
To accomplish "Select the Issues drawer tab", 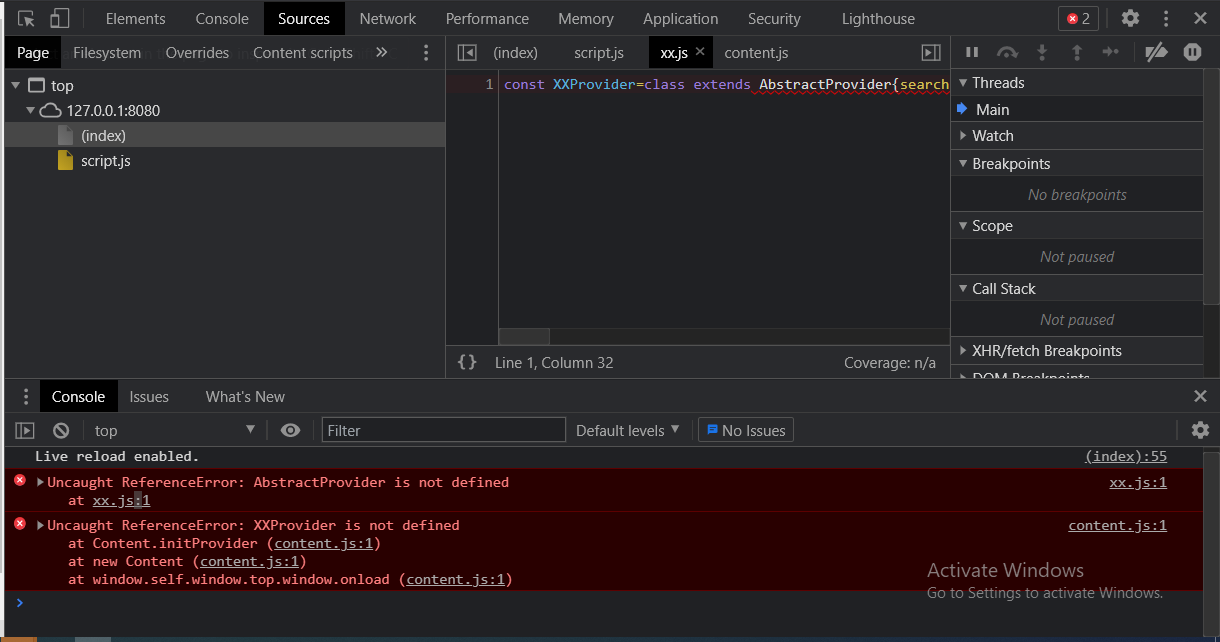I will pyautogui.click(x=149, y=397).
